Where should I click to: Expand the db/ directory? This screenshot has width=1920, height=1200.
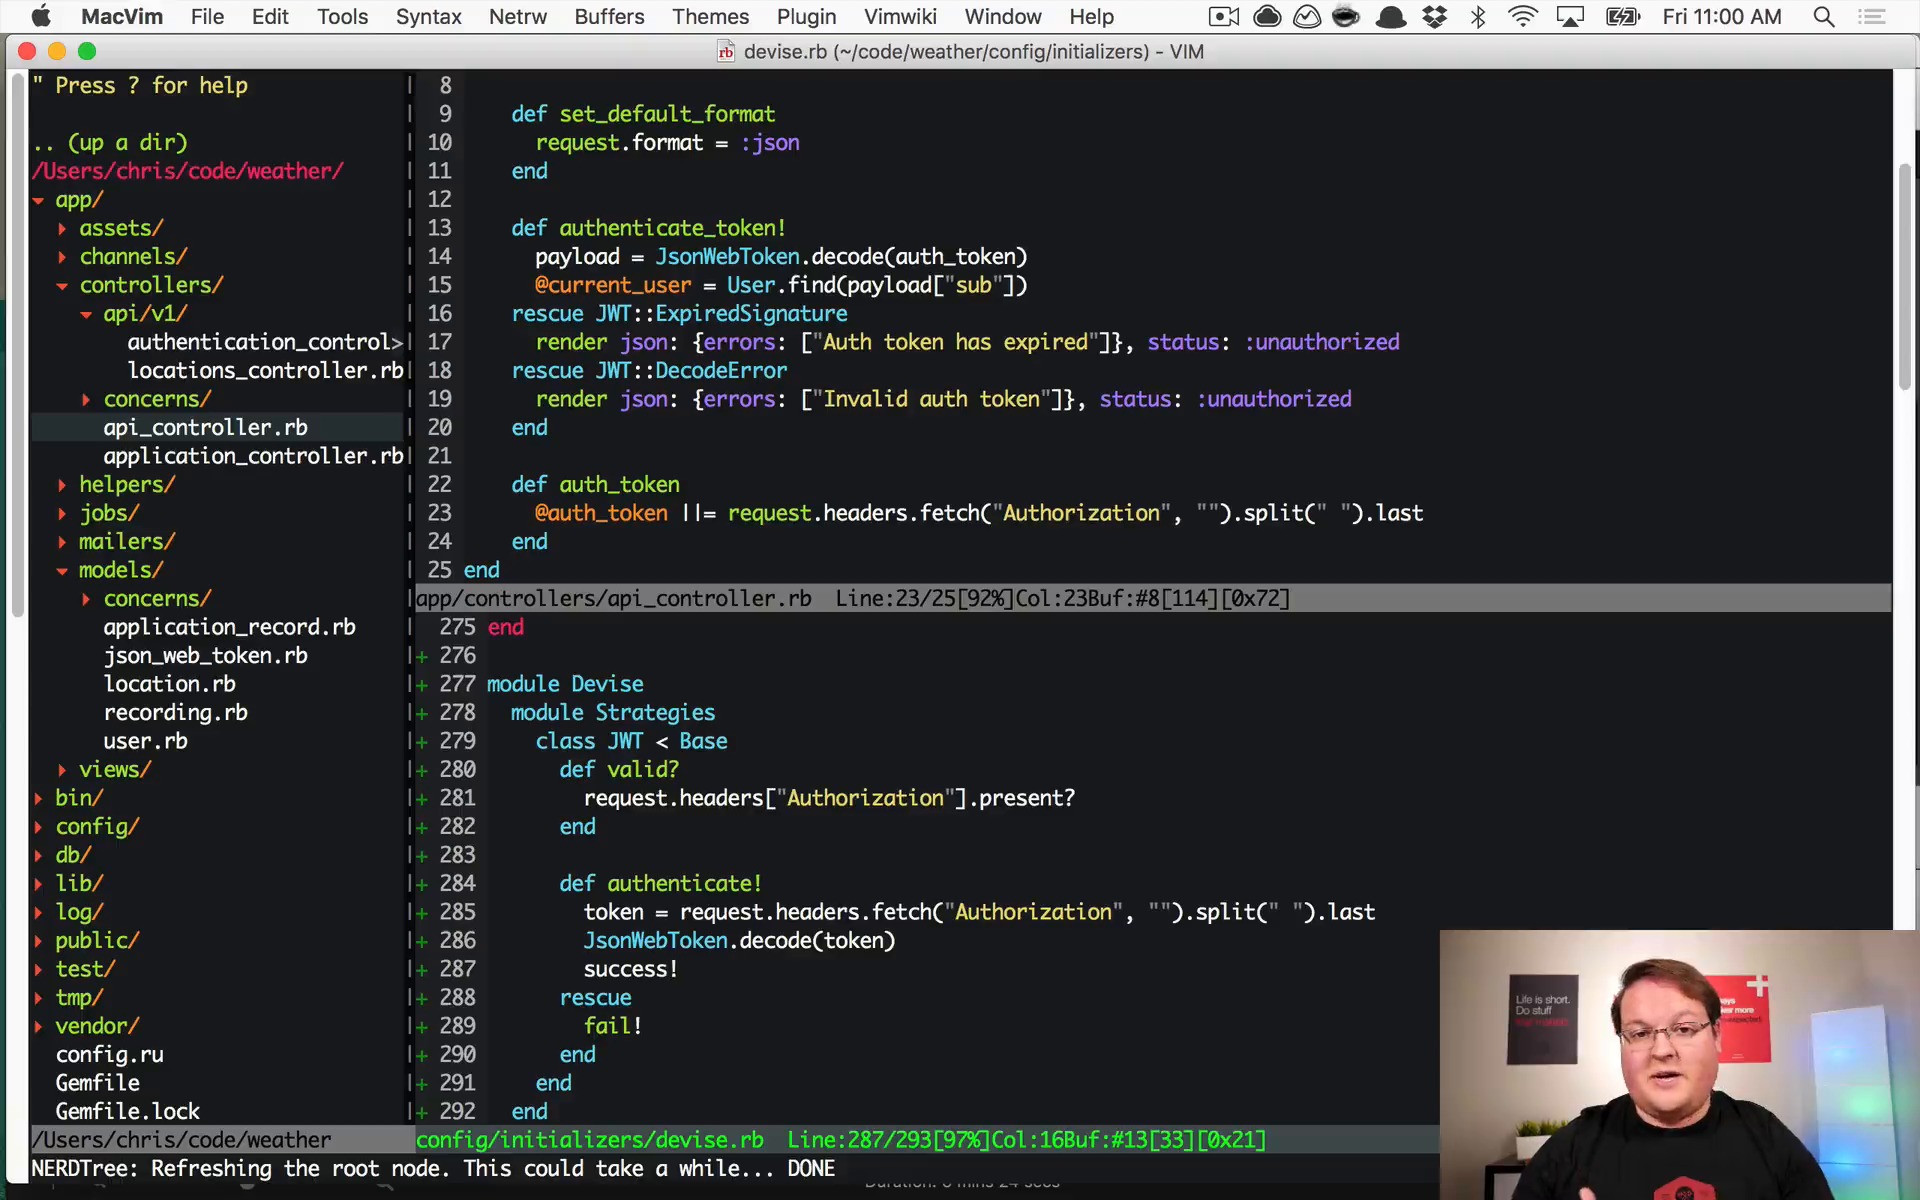click(38, 855)
